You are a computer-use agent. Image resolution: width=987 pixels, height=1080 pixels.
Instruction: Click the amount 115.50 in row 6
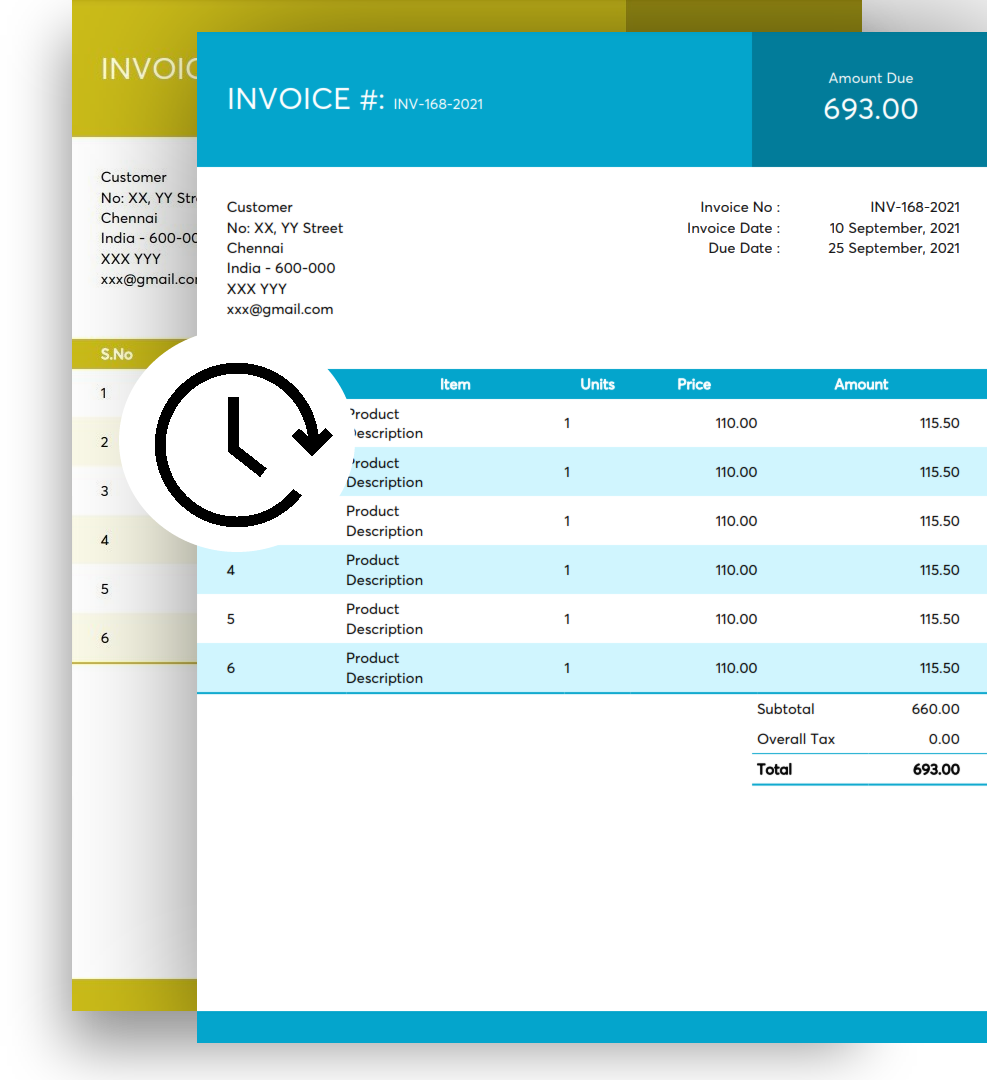click(x=939, y=668)
